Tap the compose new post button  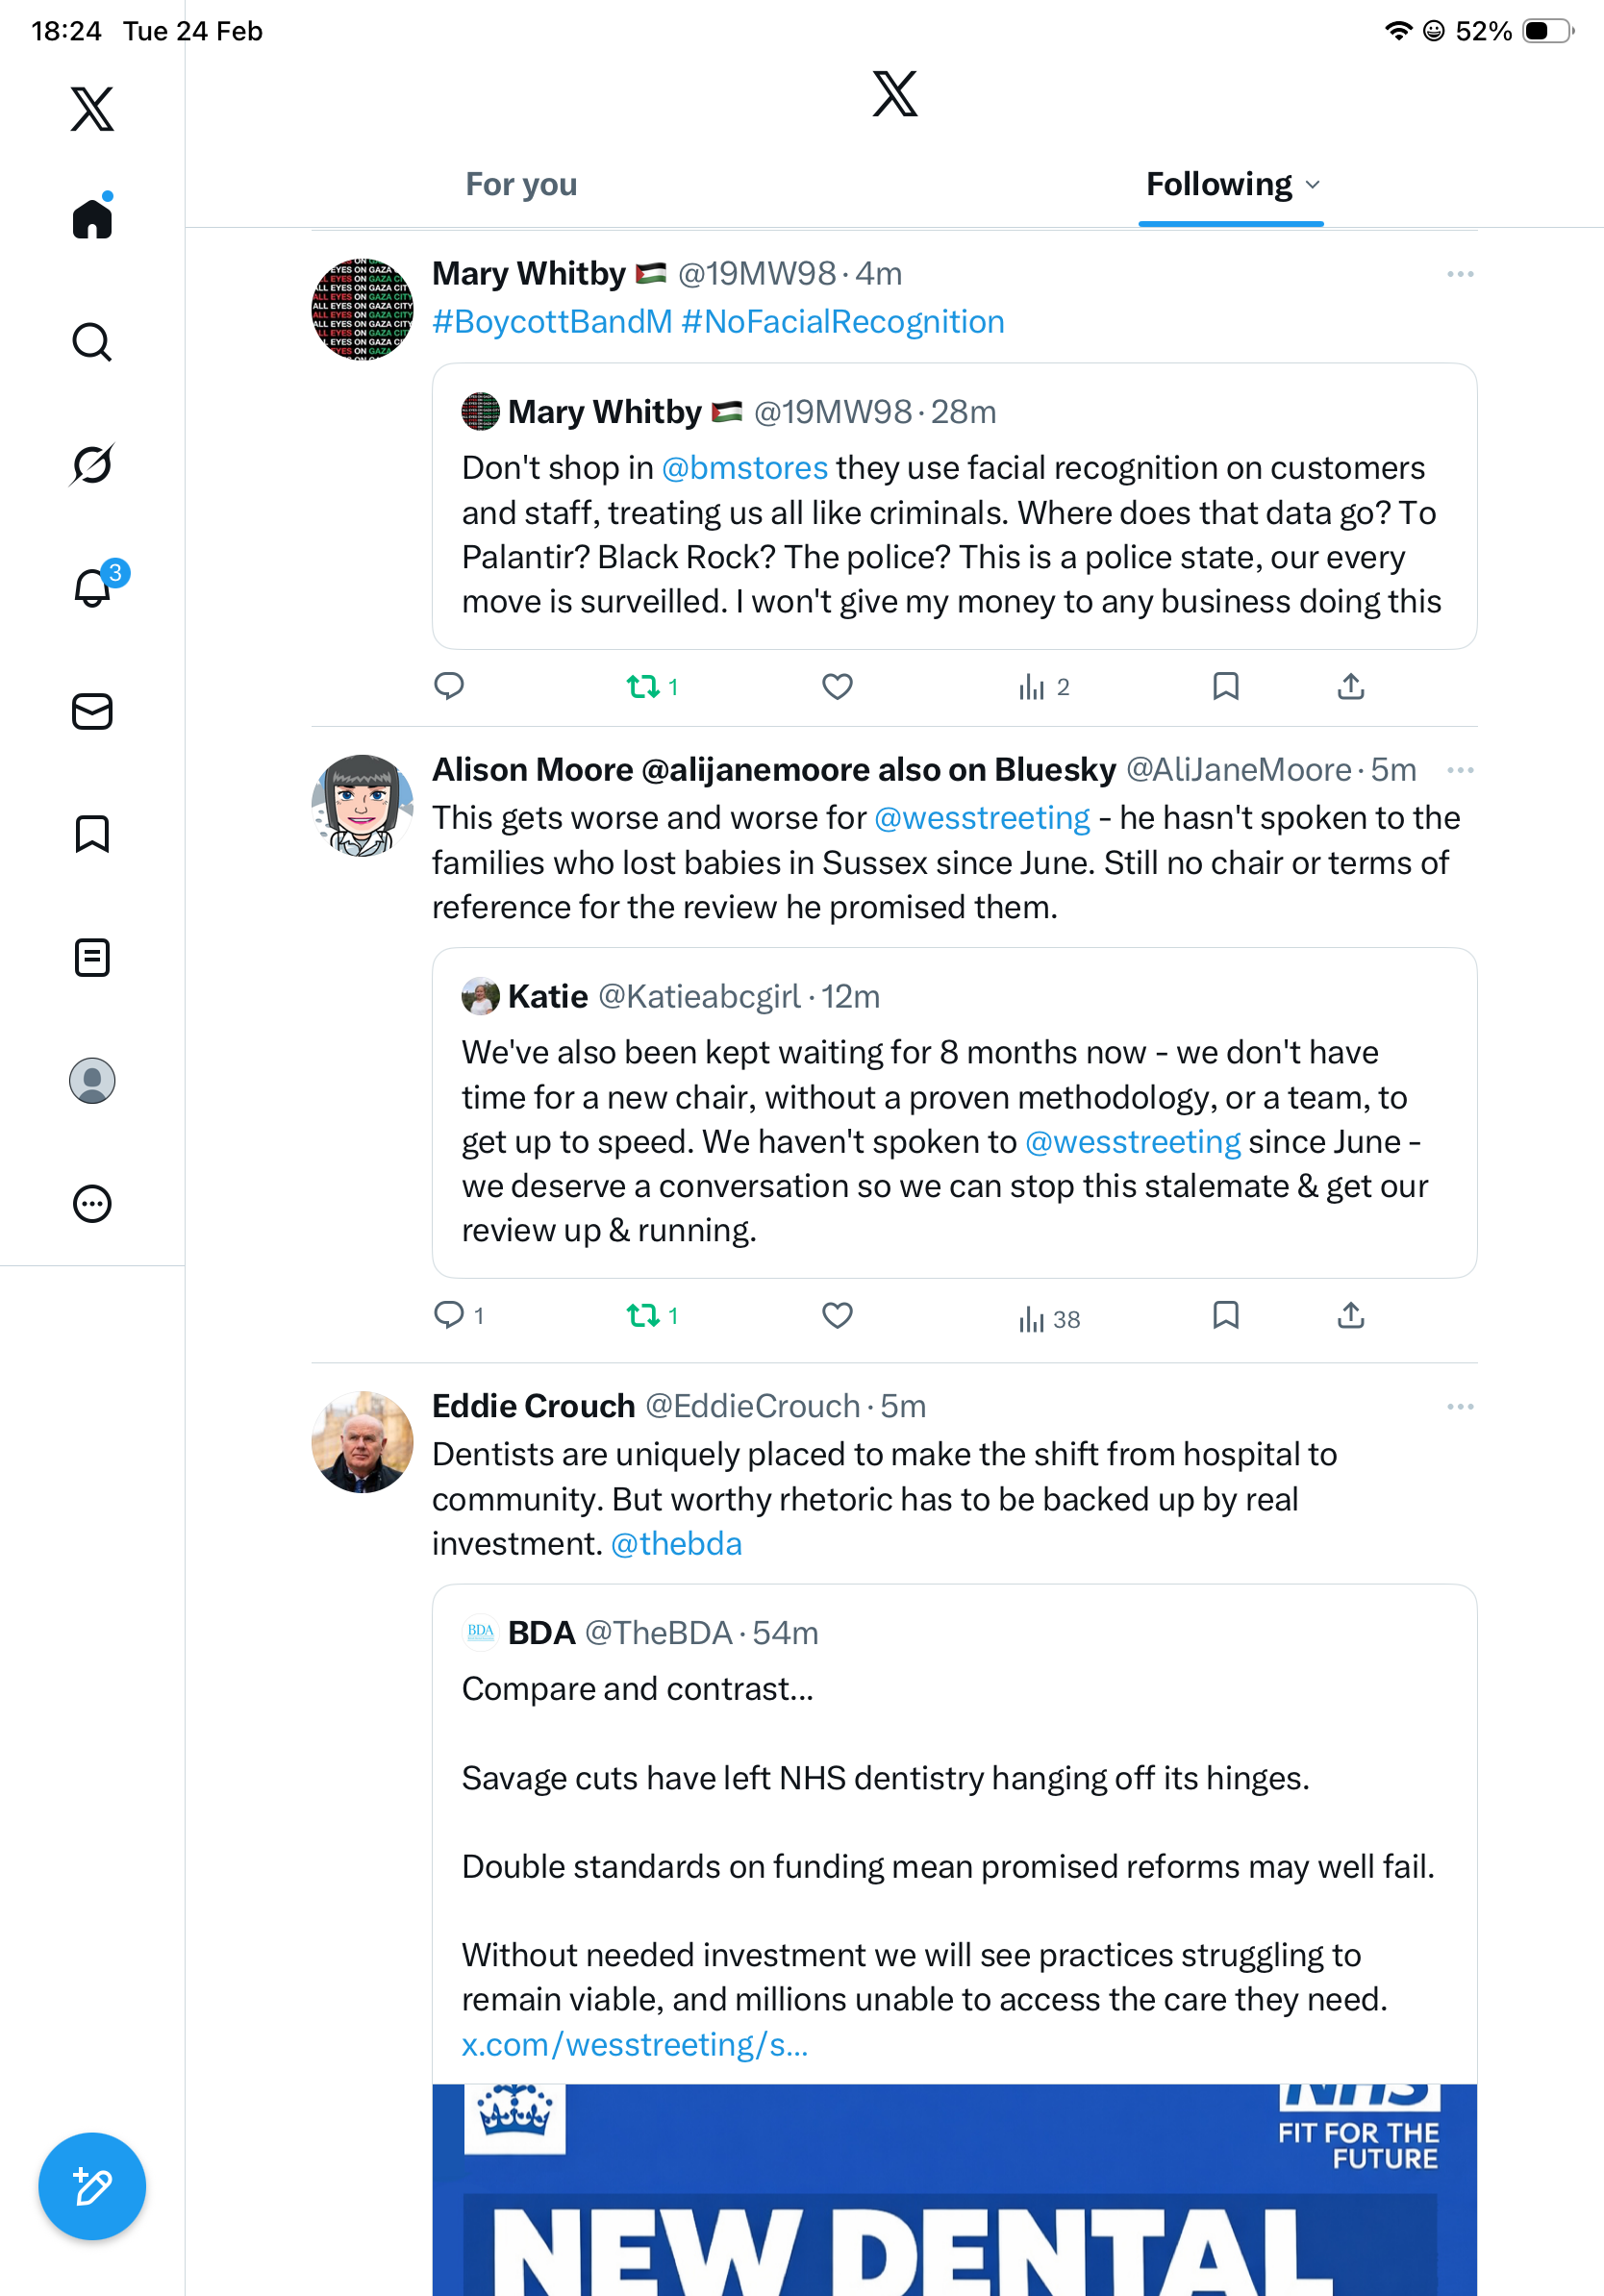(x=92, y=2186)
